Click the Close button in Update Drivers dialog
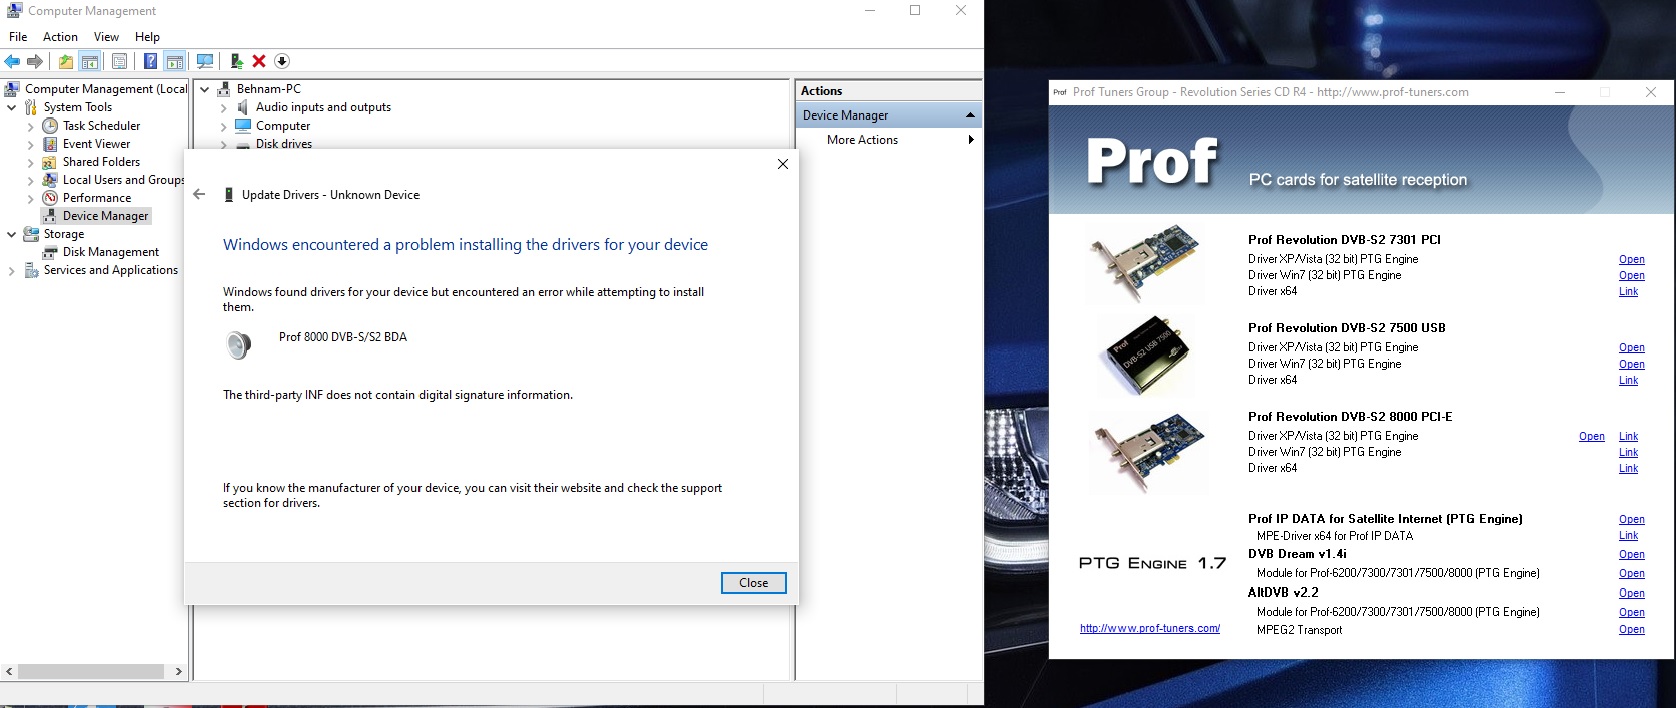1676x708 pixels. coord(754,583)
